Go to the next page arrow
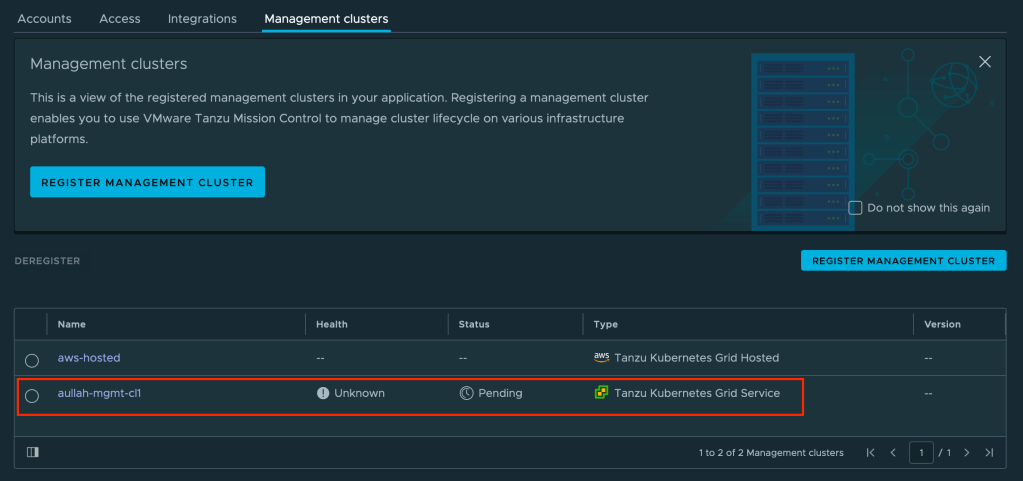 click(966, 453)
